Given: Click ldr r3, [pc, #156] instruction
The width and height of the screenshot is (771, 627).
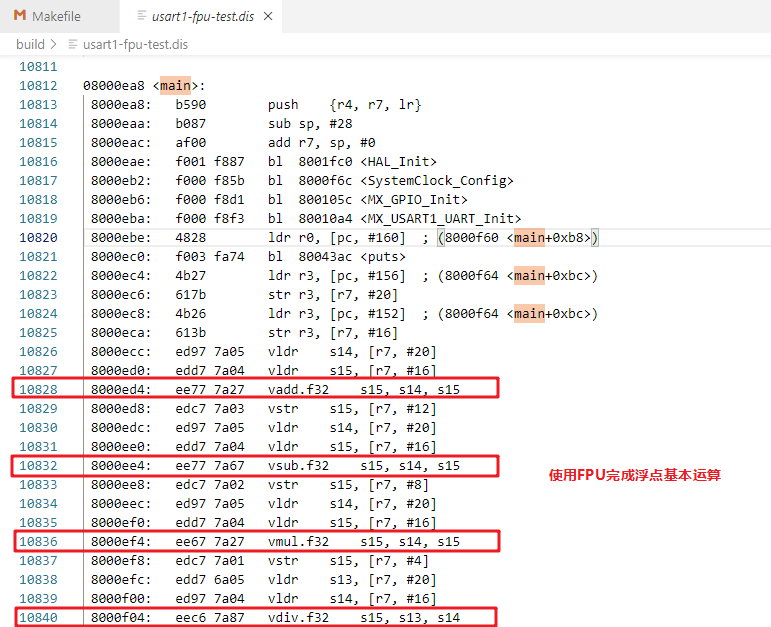Looking at the screenshot, I should pos(336,275).
